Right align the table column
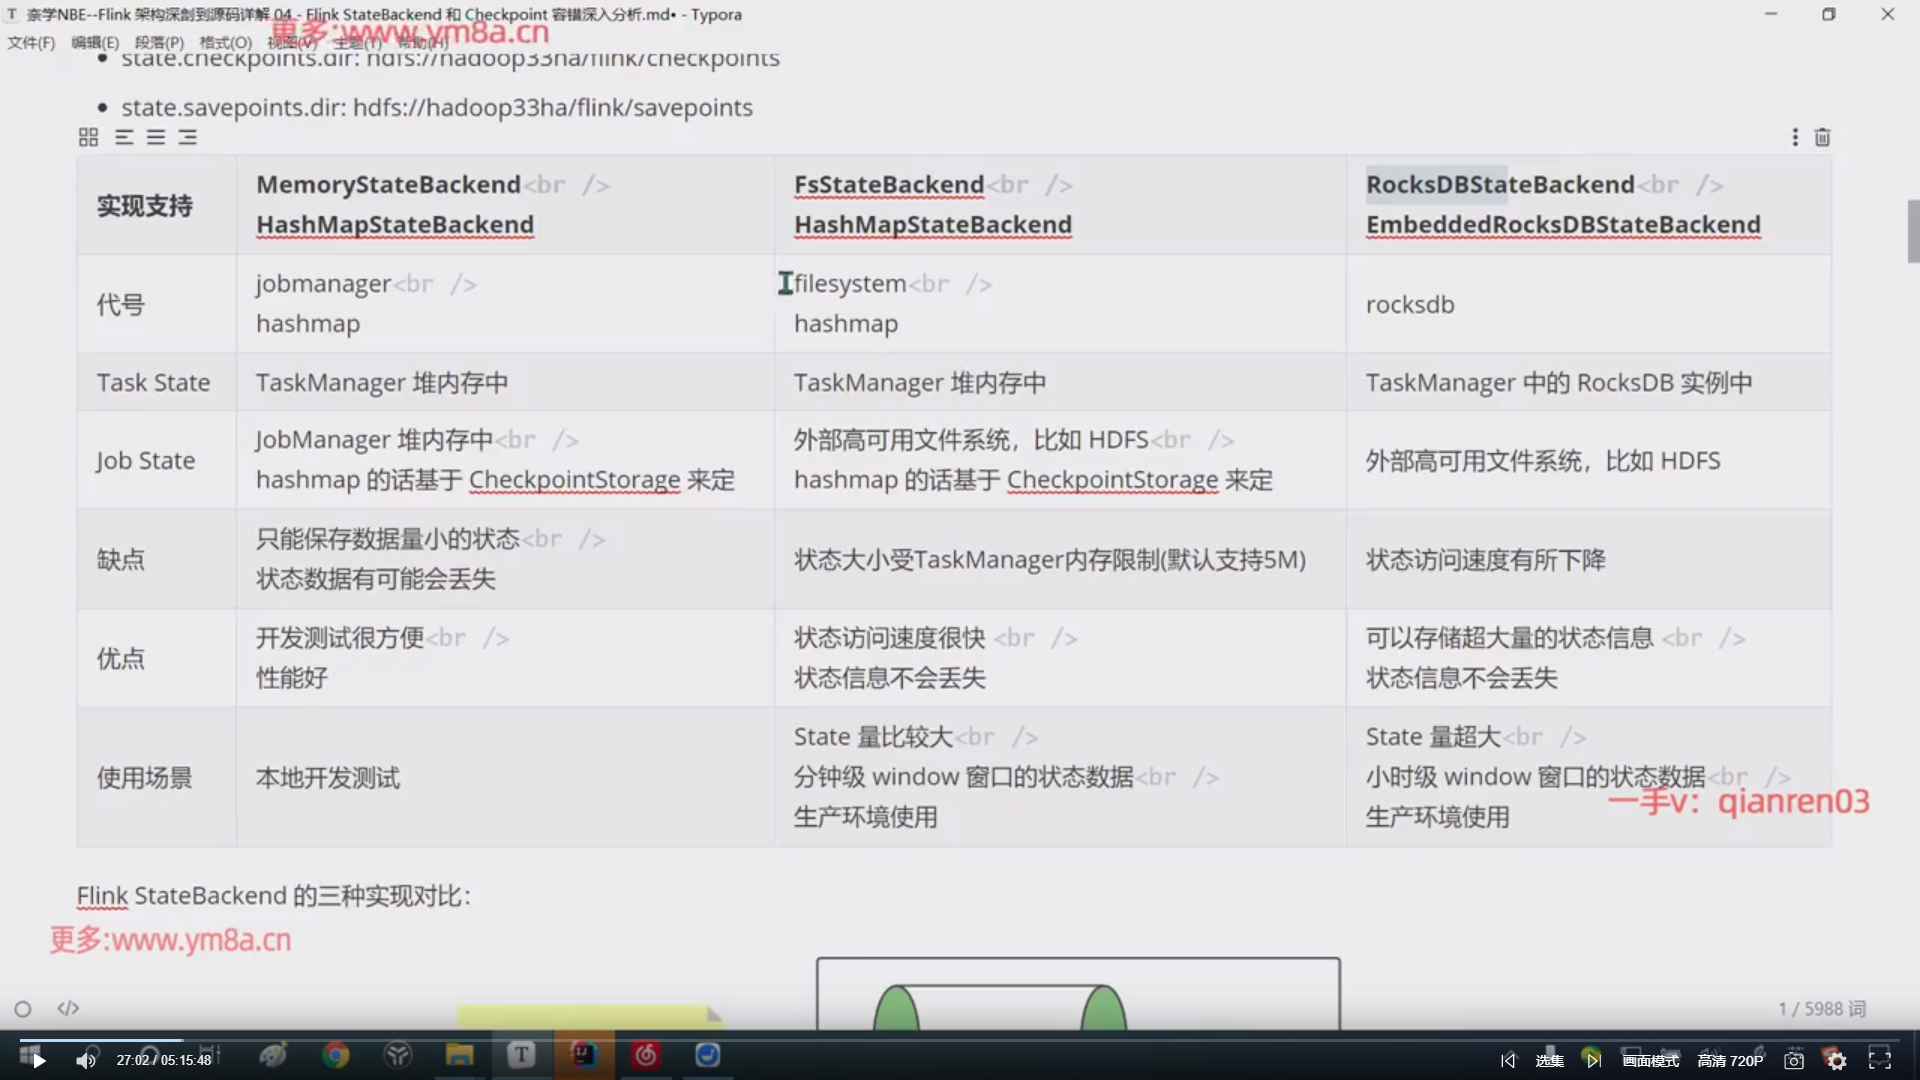This screenshot has height=1080, width=1920. coord(188,137)
